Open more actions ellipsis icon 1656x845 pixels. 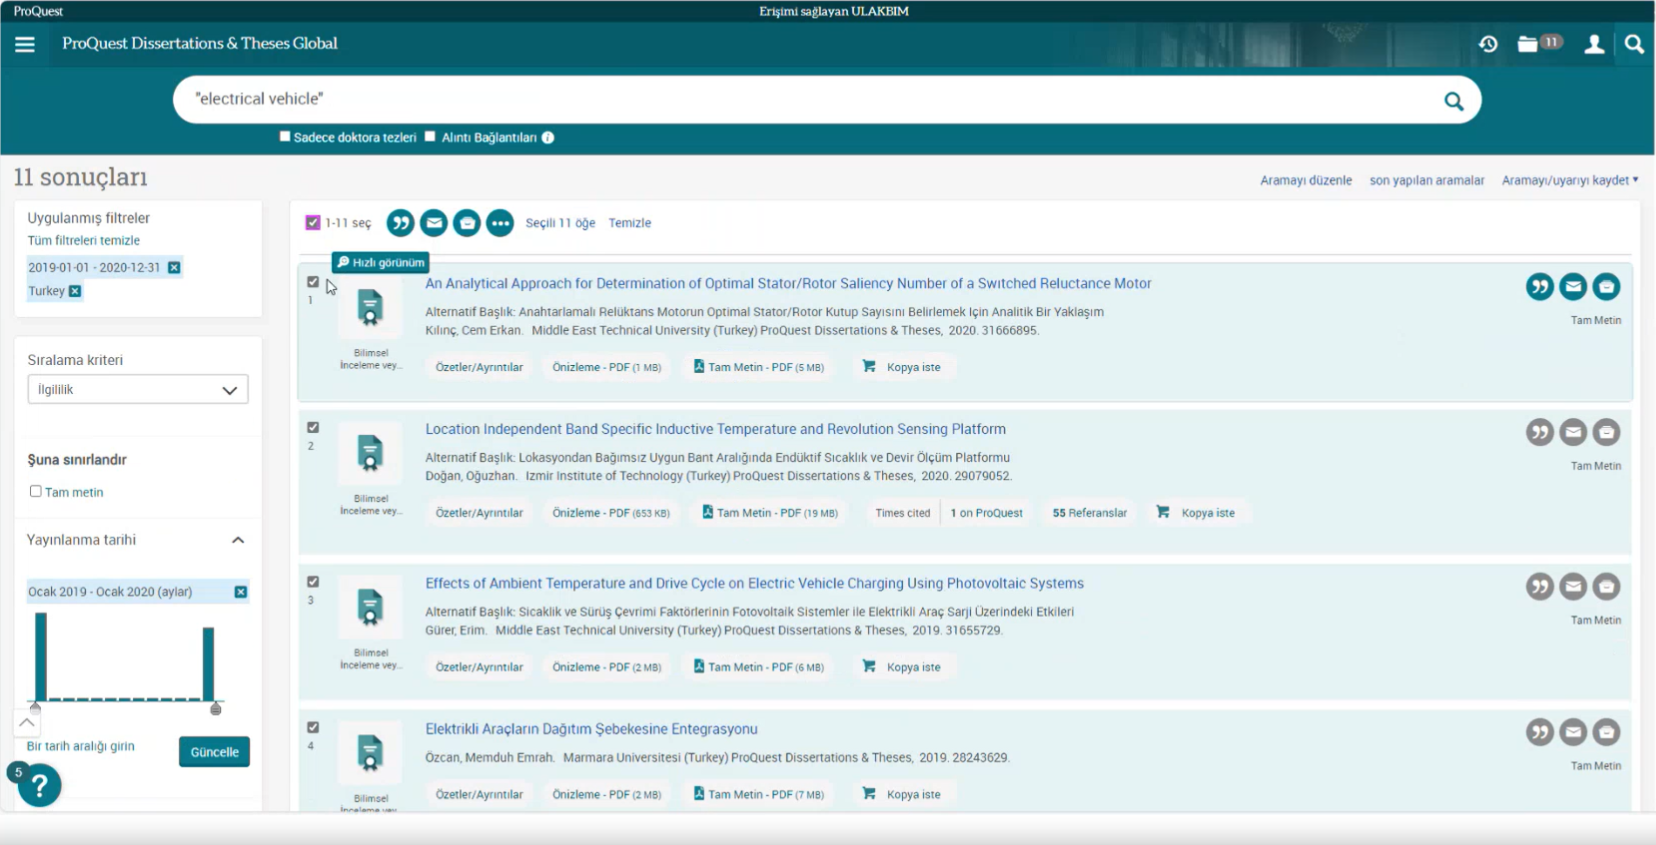500,223
